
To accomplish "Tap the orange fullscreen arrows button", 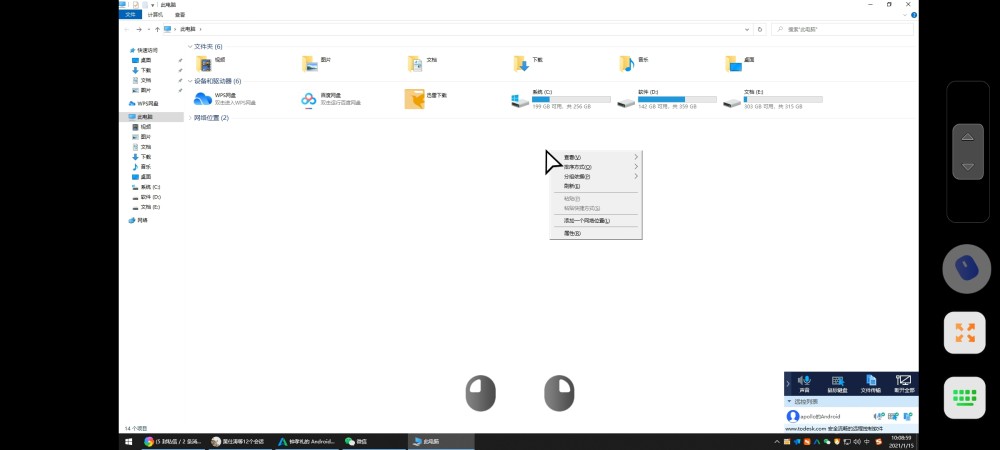I will [964, 332].
